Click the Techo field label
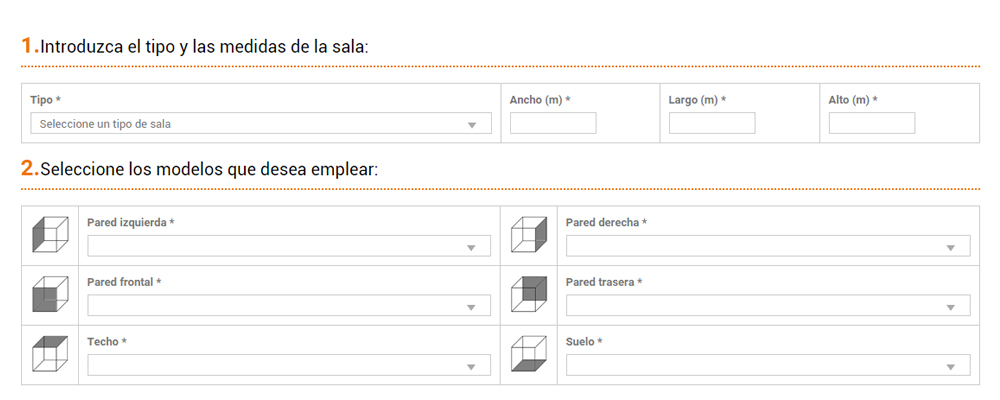Screen dimensions: 1000x400 coord(106,342)
